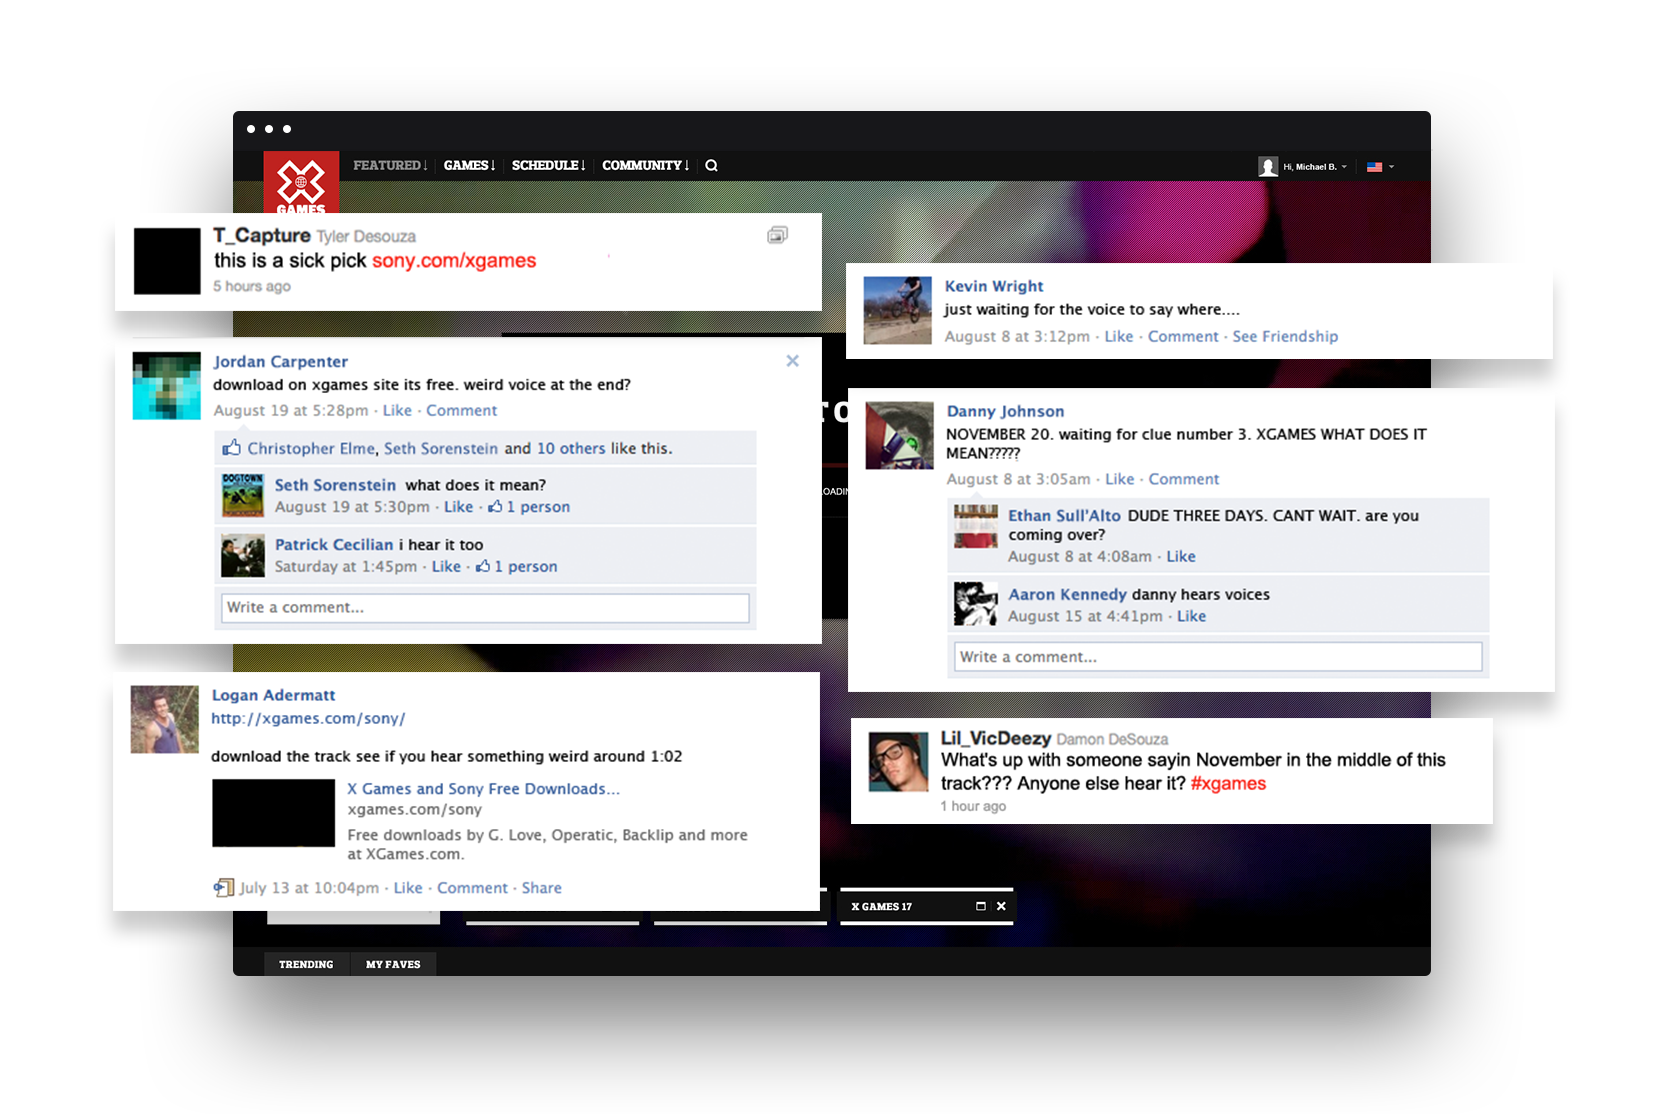The image size is (1664, 1114).
Task: Open the sony.com/xgames link in tweet
Action: 454,261
